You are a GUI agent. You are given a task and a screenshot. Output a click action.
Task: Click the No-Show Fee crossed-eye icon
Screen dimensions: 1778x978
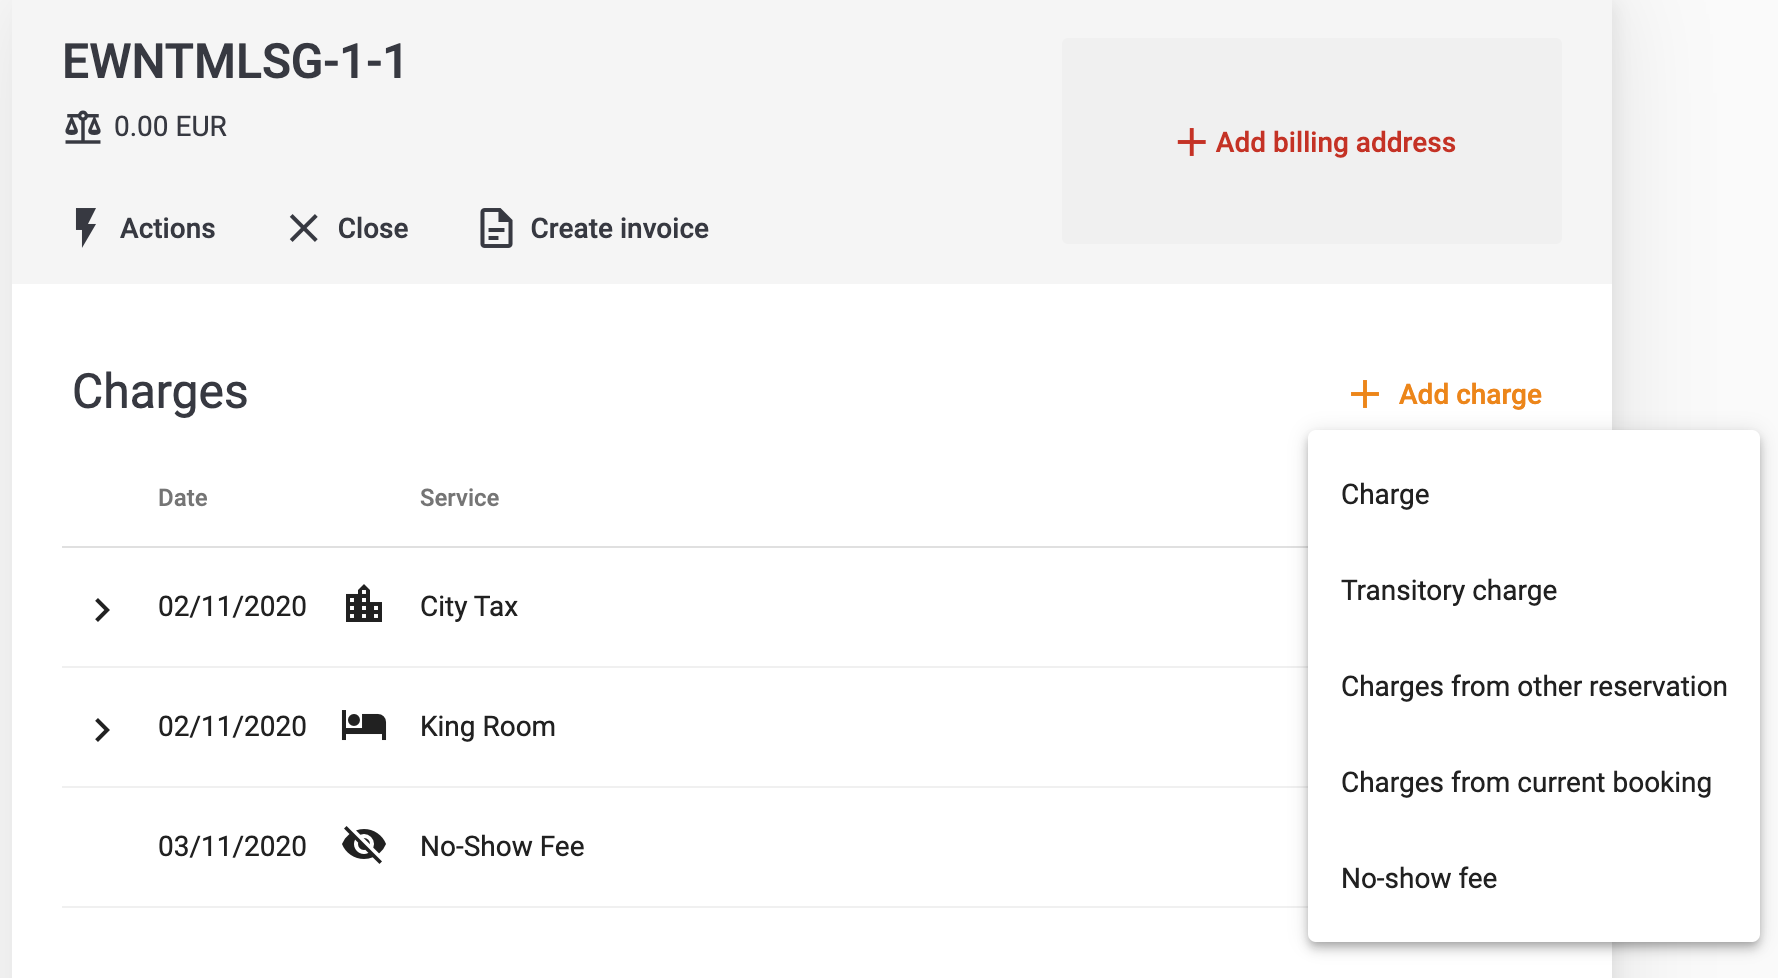[x=364, y=845]
